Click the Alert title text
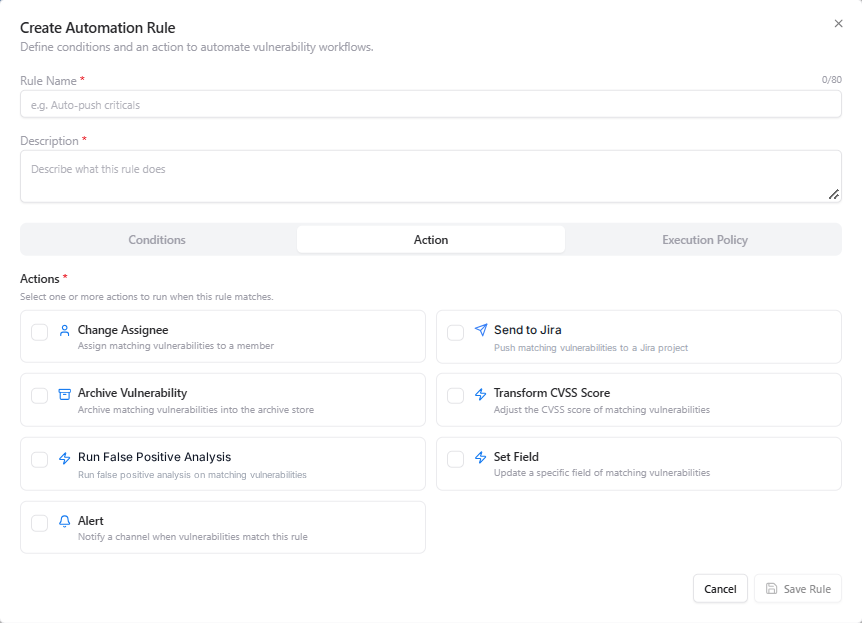The height and width of the screenshot is (623, 862). pyautogui.click(x=91, y=521)
